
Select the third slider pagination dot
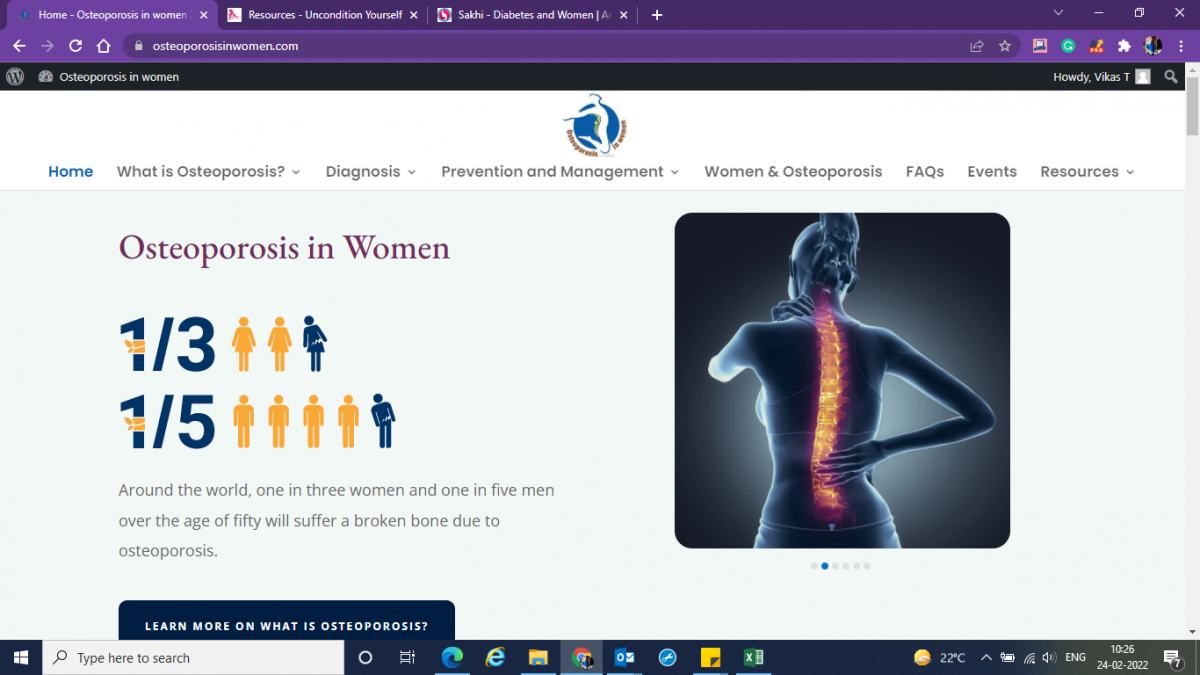pyautogui.click(x=835, y=566)
